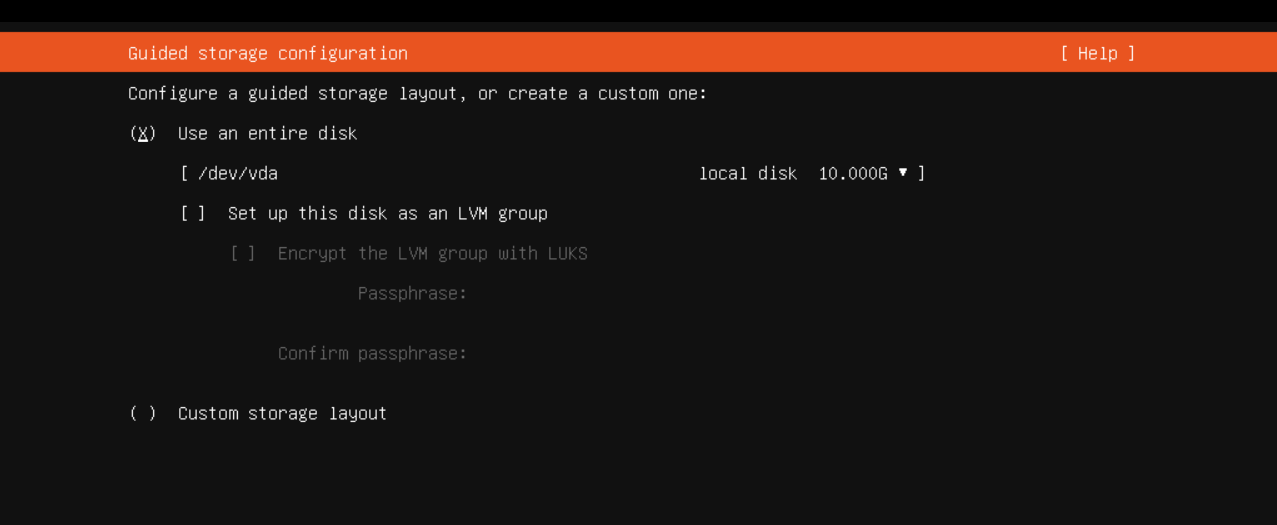Click "Set up this disk as an LVM group" label
This screenshot has height=525, width=1277.
tap(388, 213)
